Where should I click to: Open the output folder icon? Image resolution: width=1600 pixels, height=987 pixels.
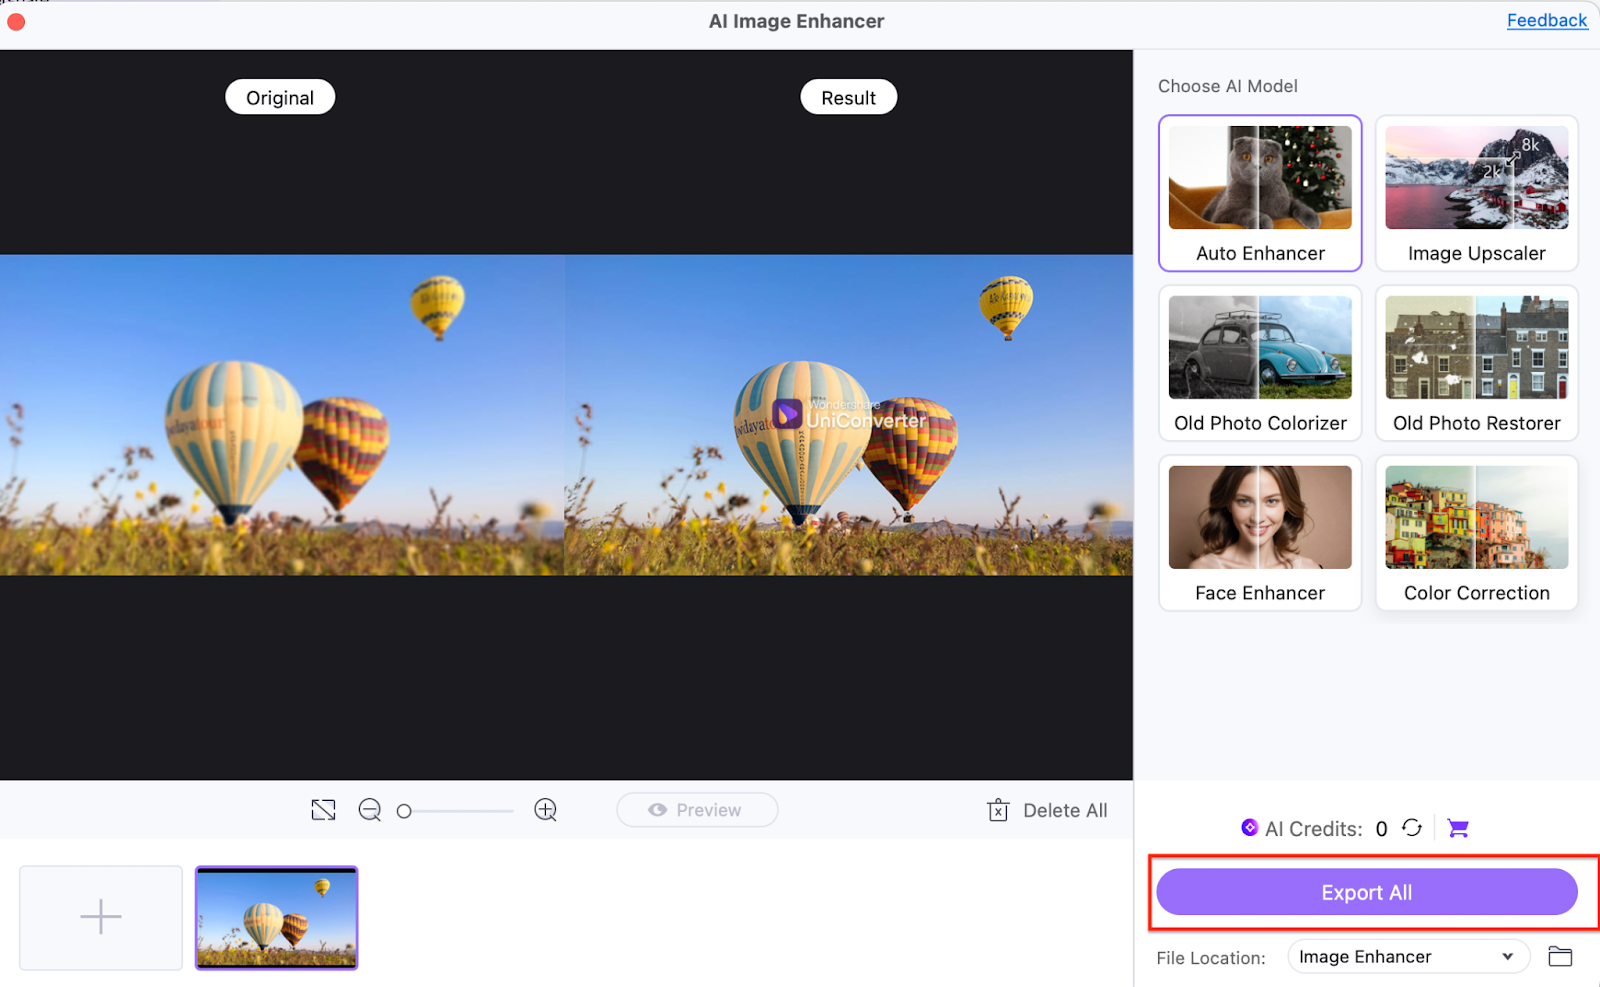[x=1560, y=957]
